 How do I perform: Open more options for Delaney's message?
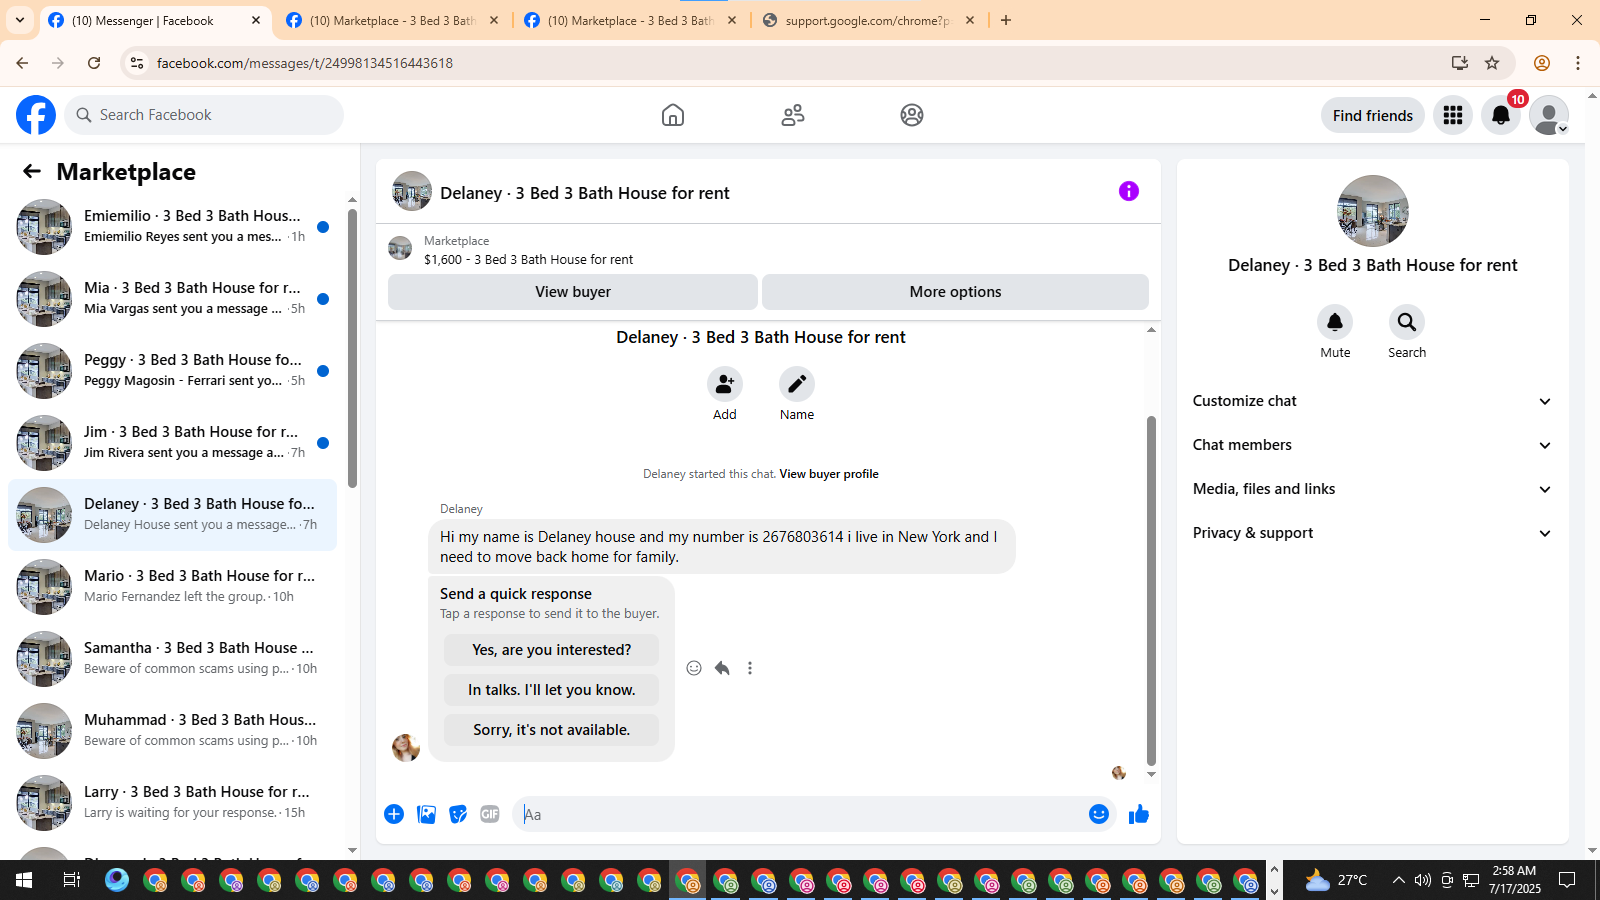[x=750, y=668]
